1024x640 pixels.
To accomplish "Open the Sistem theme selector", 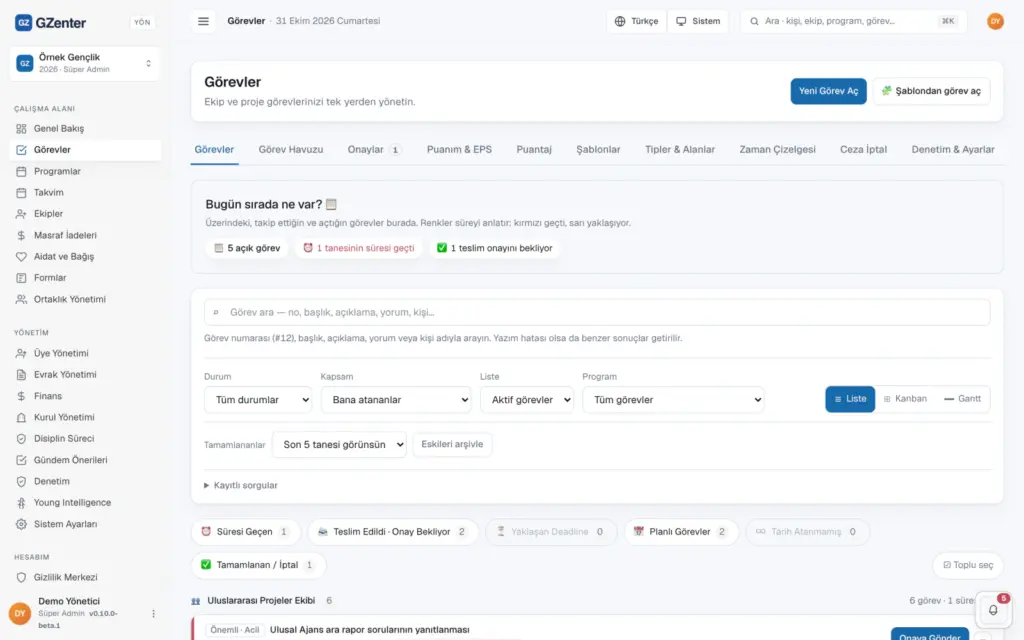I will tap(697, 21).
